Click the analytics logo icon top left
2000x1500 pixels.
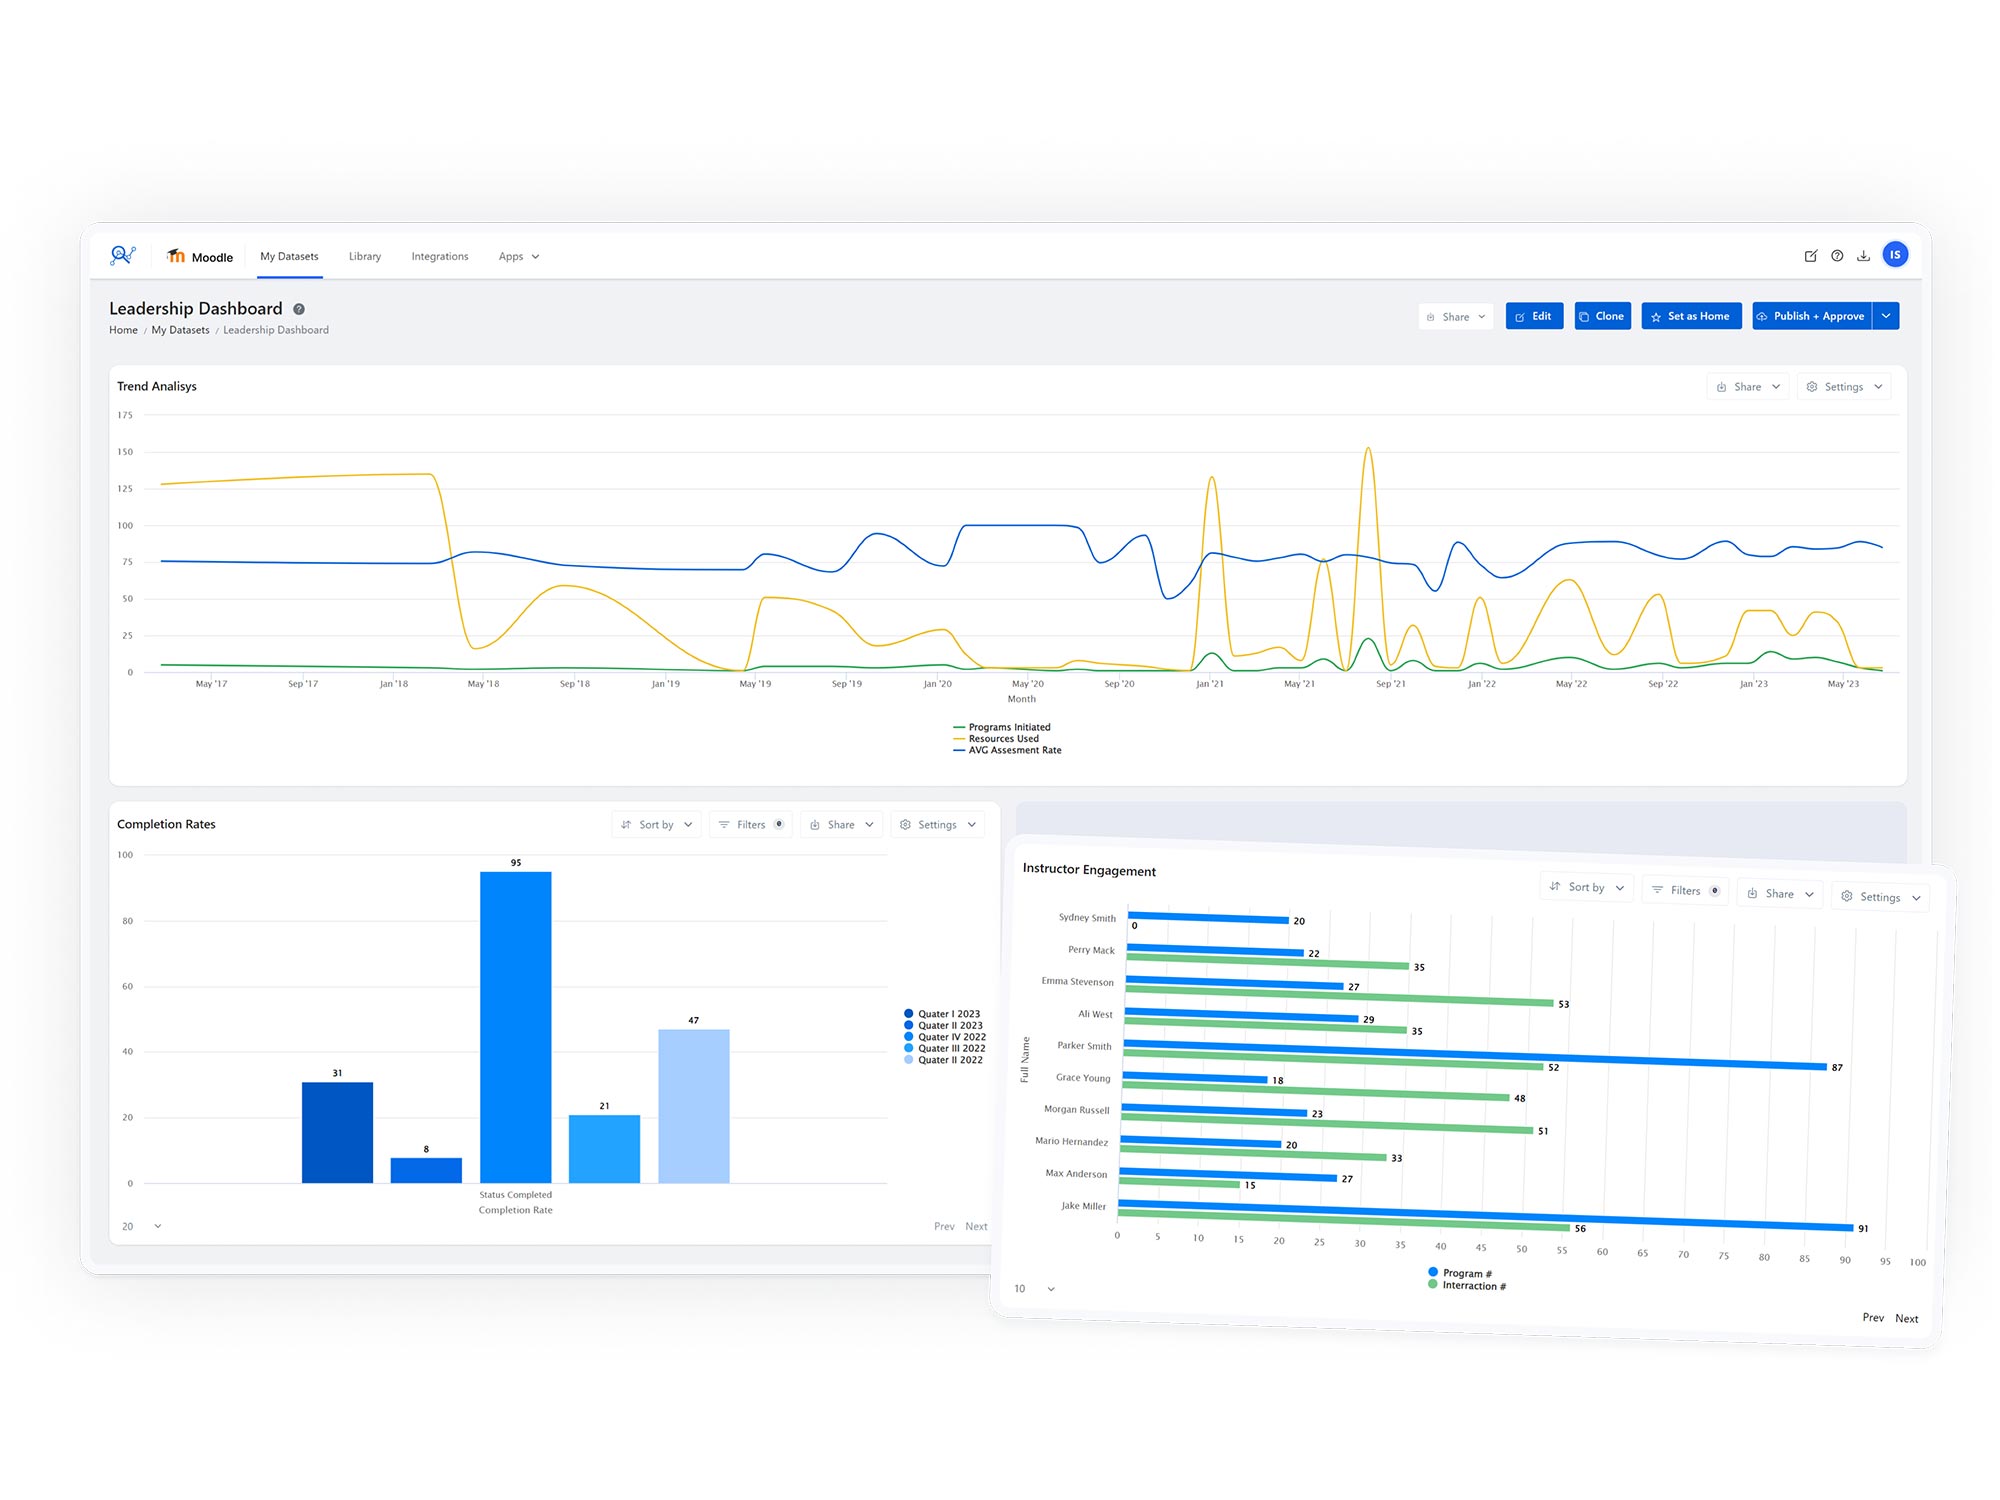tap(123, 255)
